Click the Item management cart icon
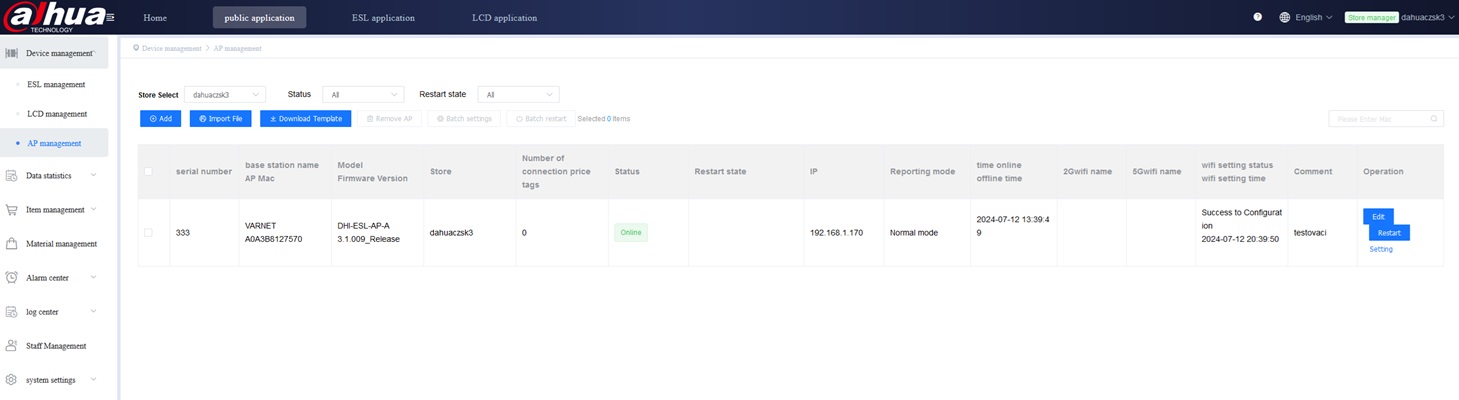Viewport: 1459px width, 400px height. 11,210
